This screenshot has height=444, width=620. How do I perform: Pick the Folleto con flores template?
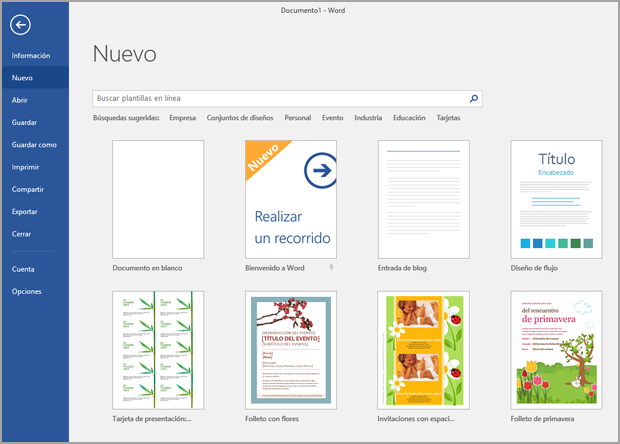tap(291, 350)
